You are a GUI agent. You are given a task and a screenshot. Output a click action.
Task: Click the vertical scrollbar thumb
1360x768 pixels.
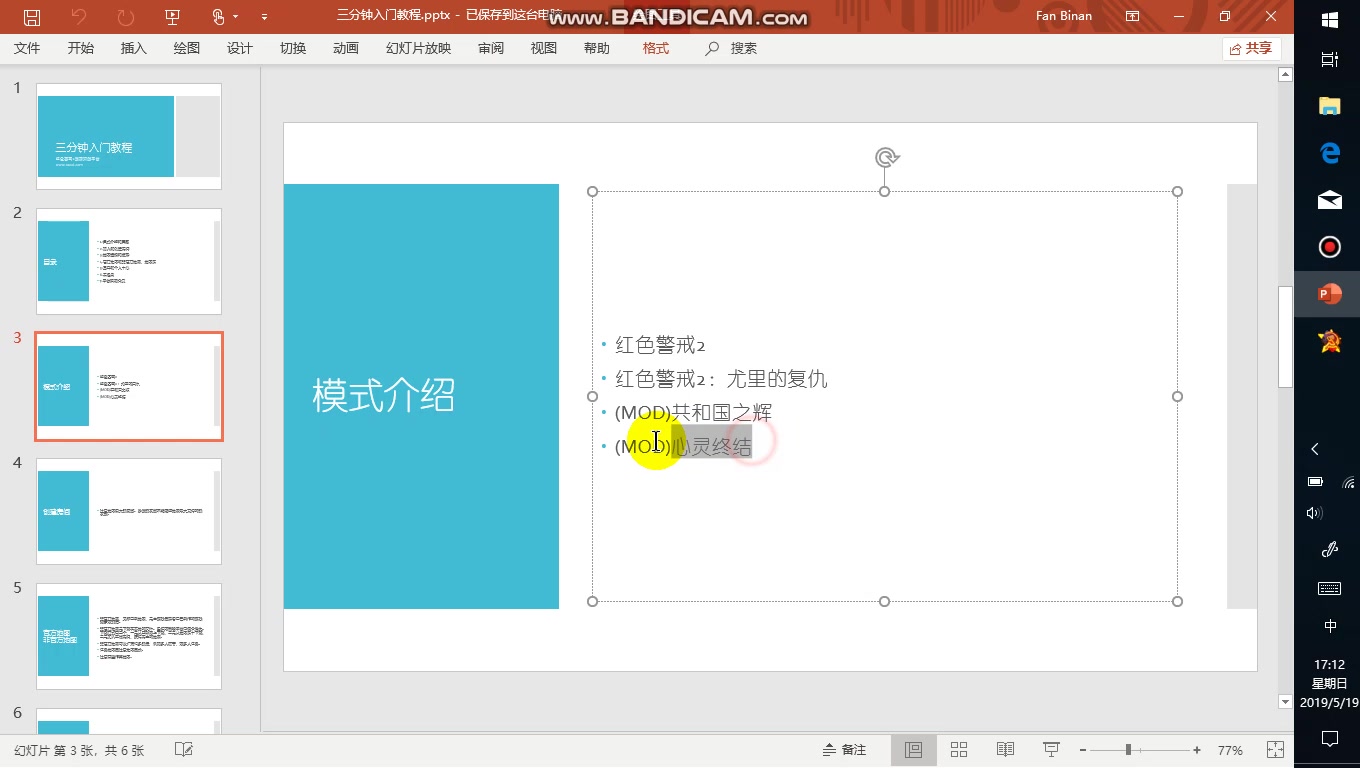pyautogui.click(x=1286, y=336)
